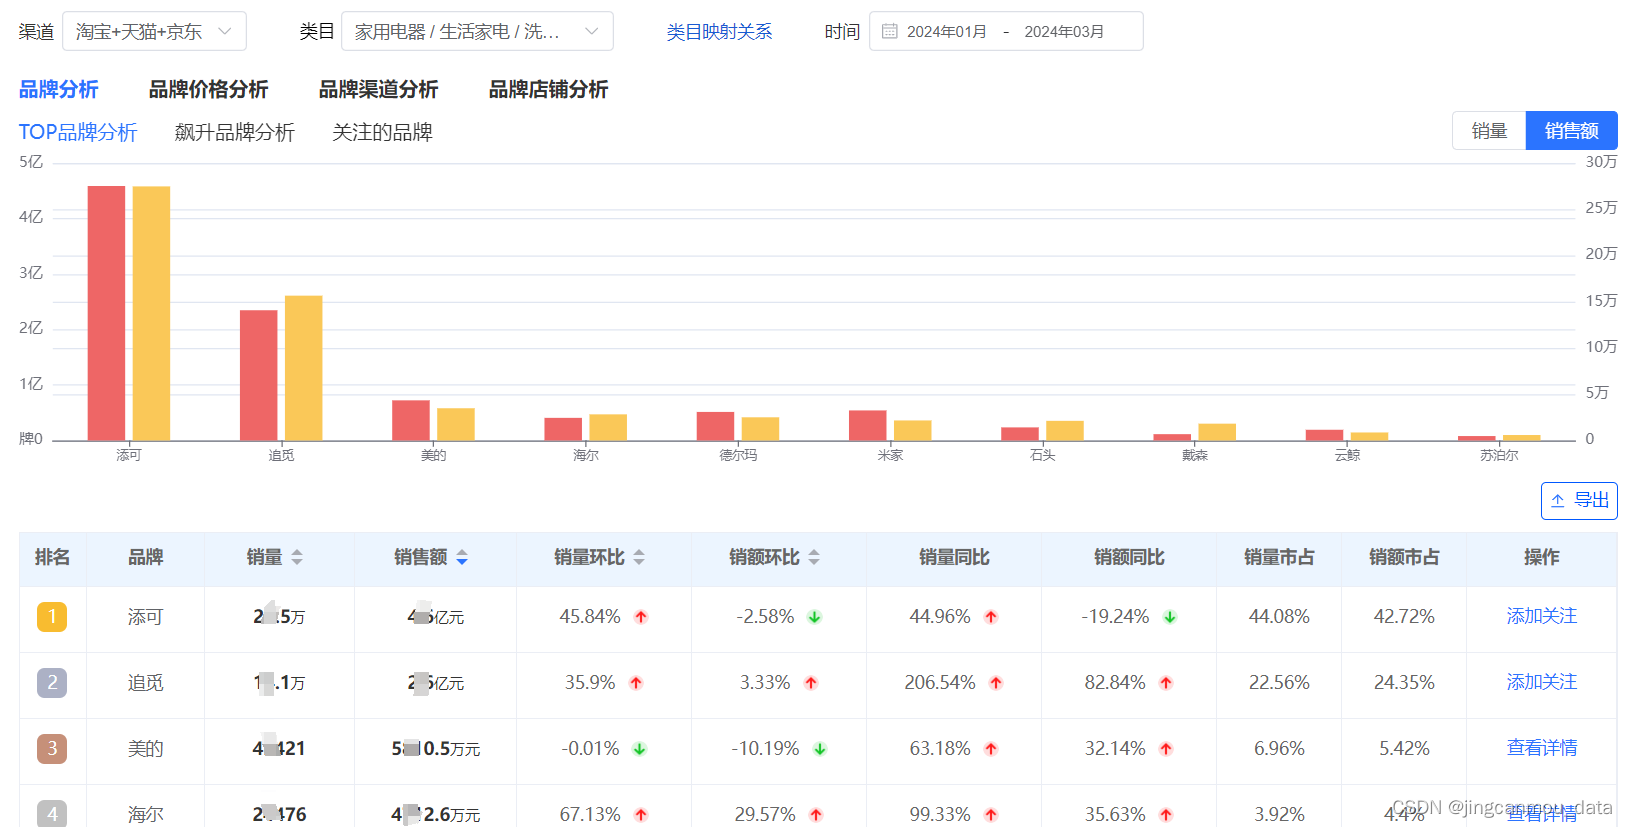
Task: Click down arrow beside -0.01%
Action: point(640,749)
